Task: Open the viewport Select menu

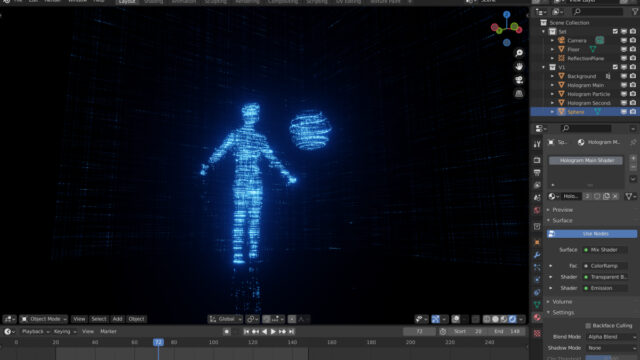Action: (x=99, y=319)
